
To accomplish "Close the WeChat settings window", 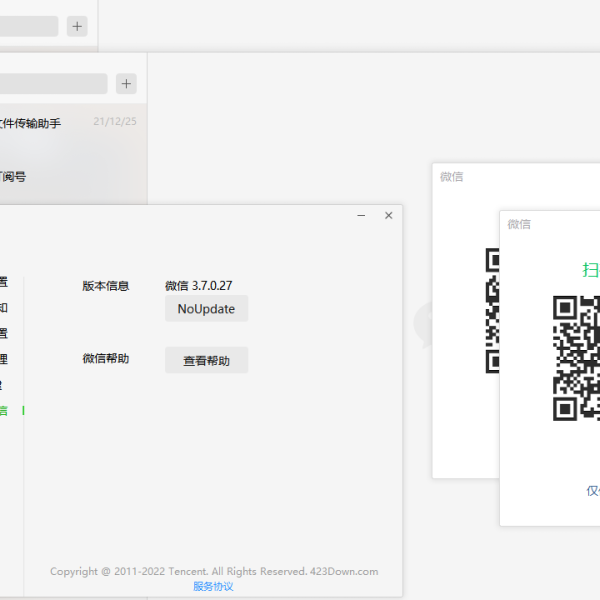I will pos(389,216).
